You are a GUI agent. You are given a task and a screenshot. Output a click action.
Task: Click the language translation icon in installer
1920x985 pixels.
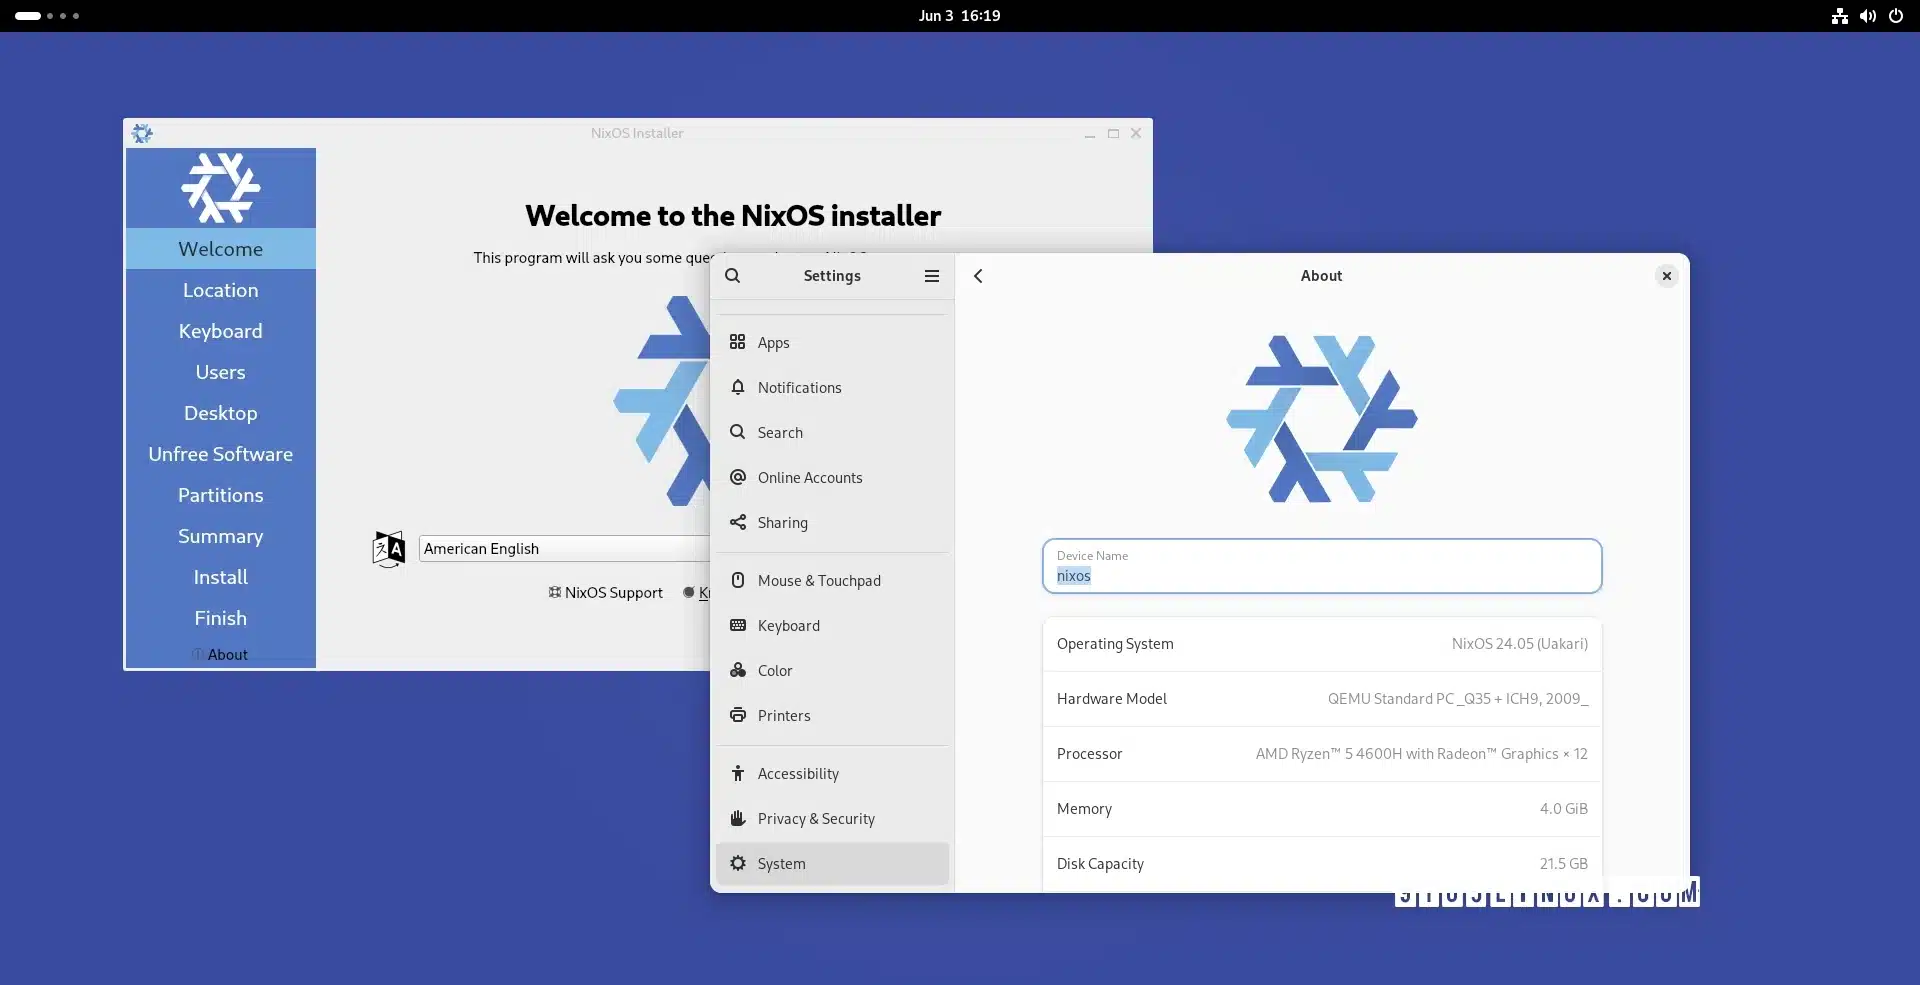tap(388, 549)
